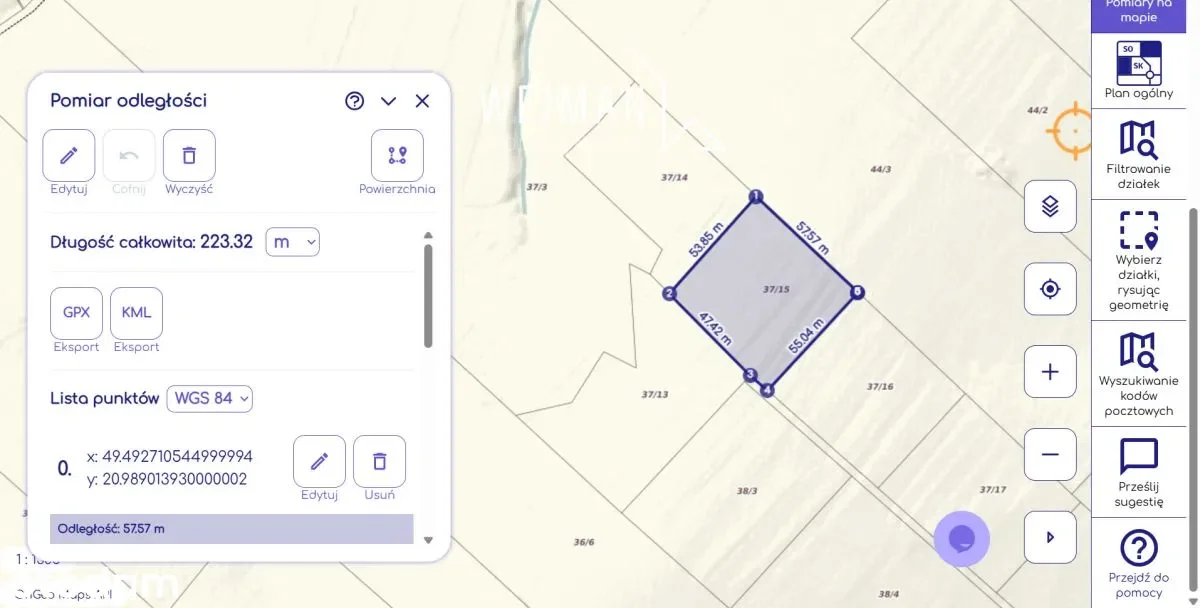Open the chat bubble widget

pos(961,539)
